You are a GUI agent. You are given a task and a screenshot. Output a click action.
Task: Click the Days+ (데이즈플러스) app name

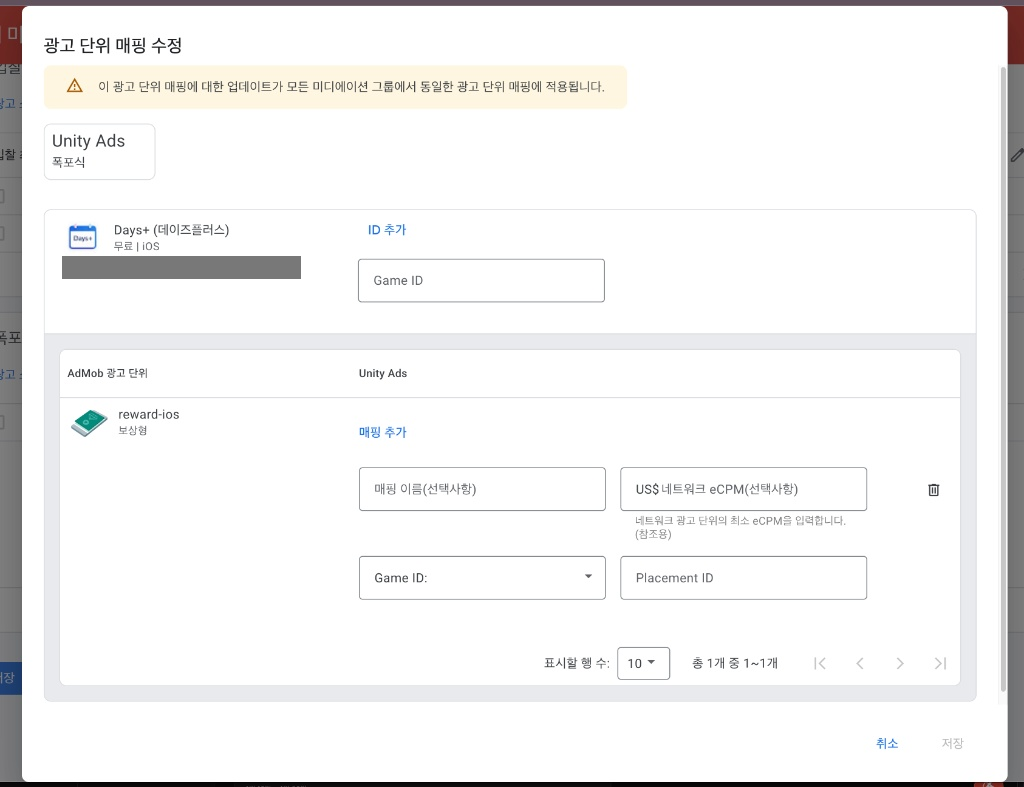(171, 230)
